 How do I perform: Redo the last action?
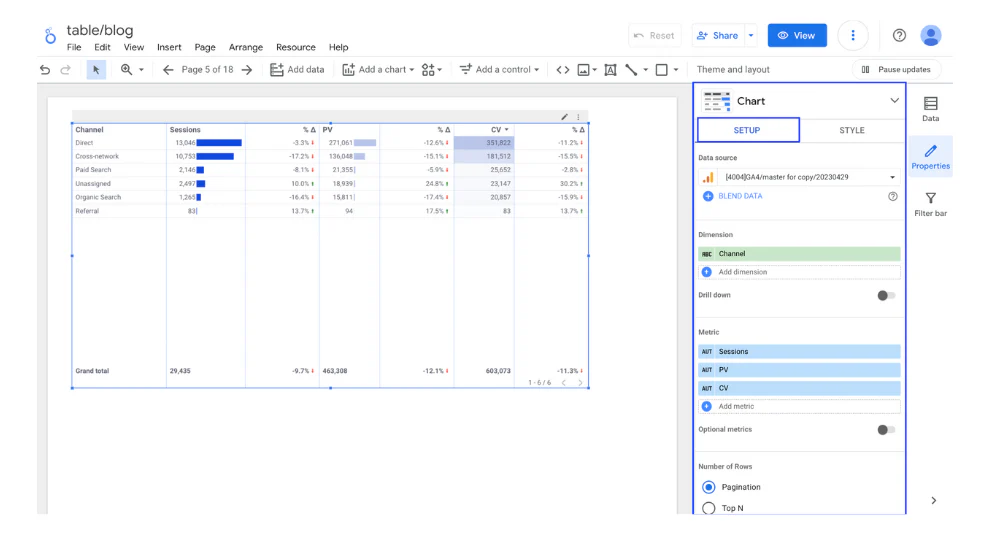click(x=65, y=69)
